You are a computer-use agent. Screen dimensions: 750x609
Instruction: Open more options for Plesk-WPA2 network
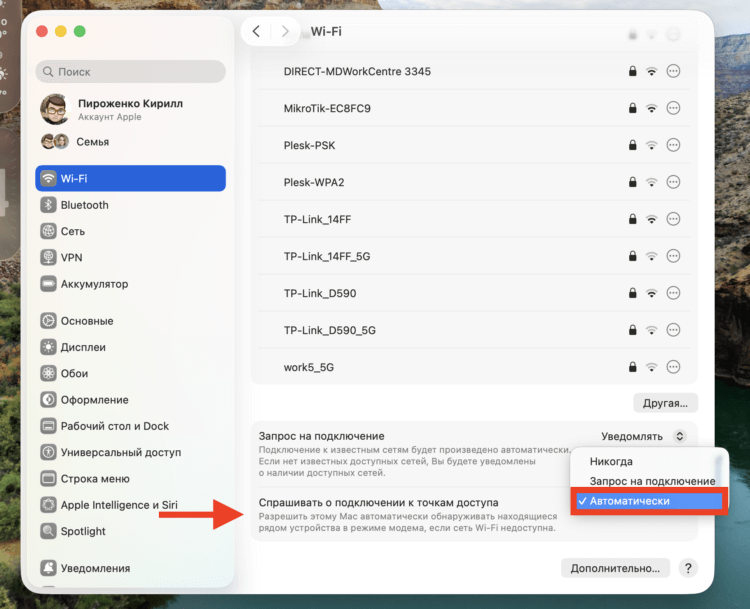(673, 182)
